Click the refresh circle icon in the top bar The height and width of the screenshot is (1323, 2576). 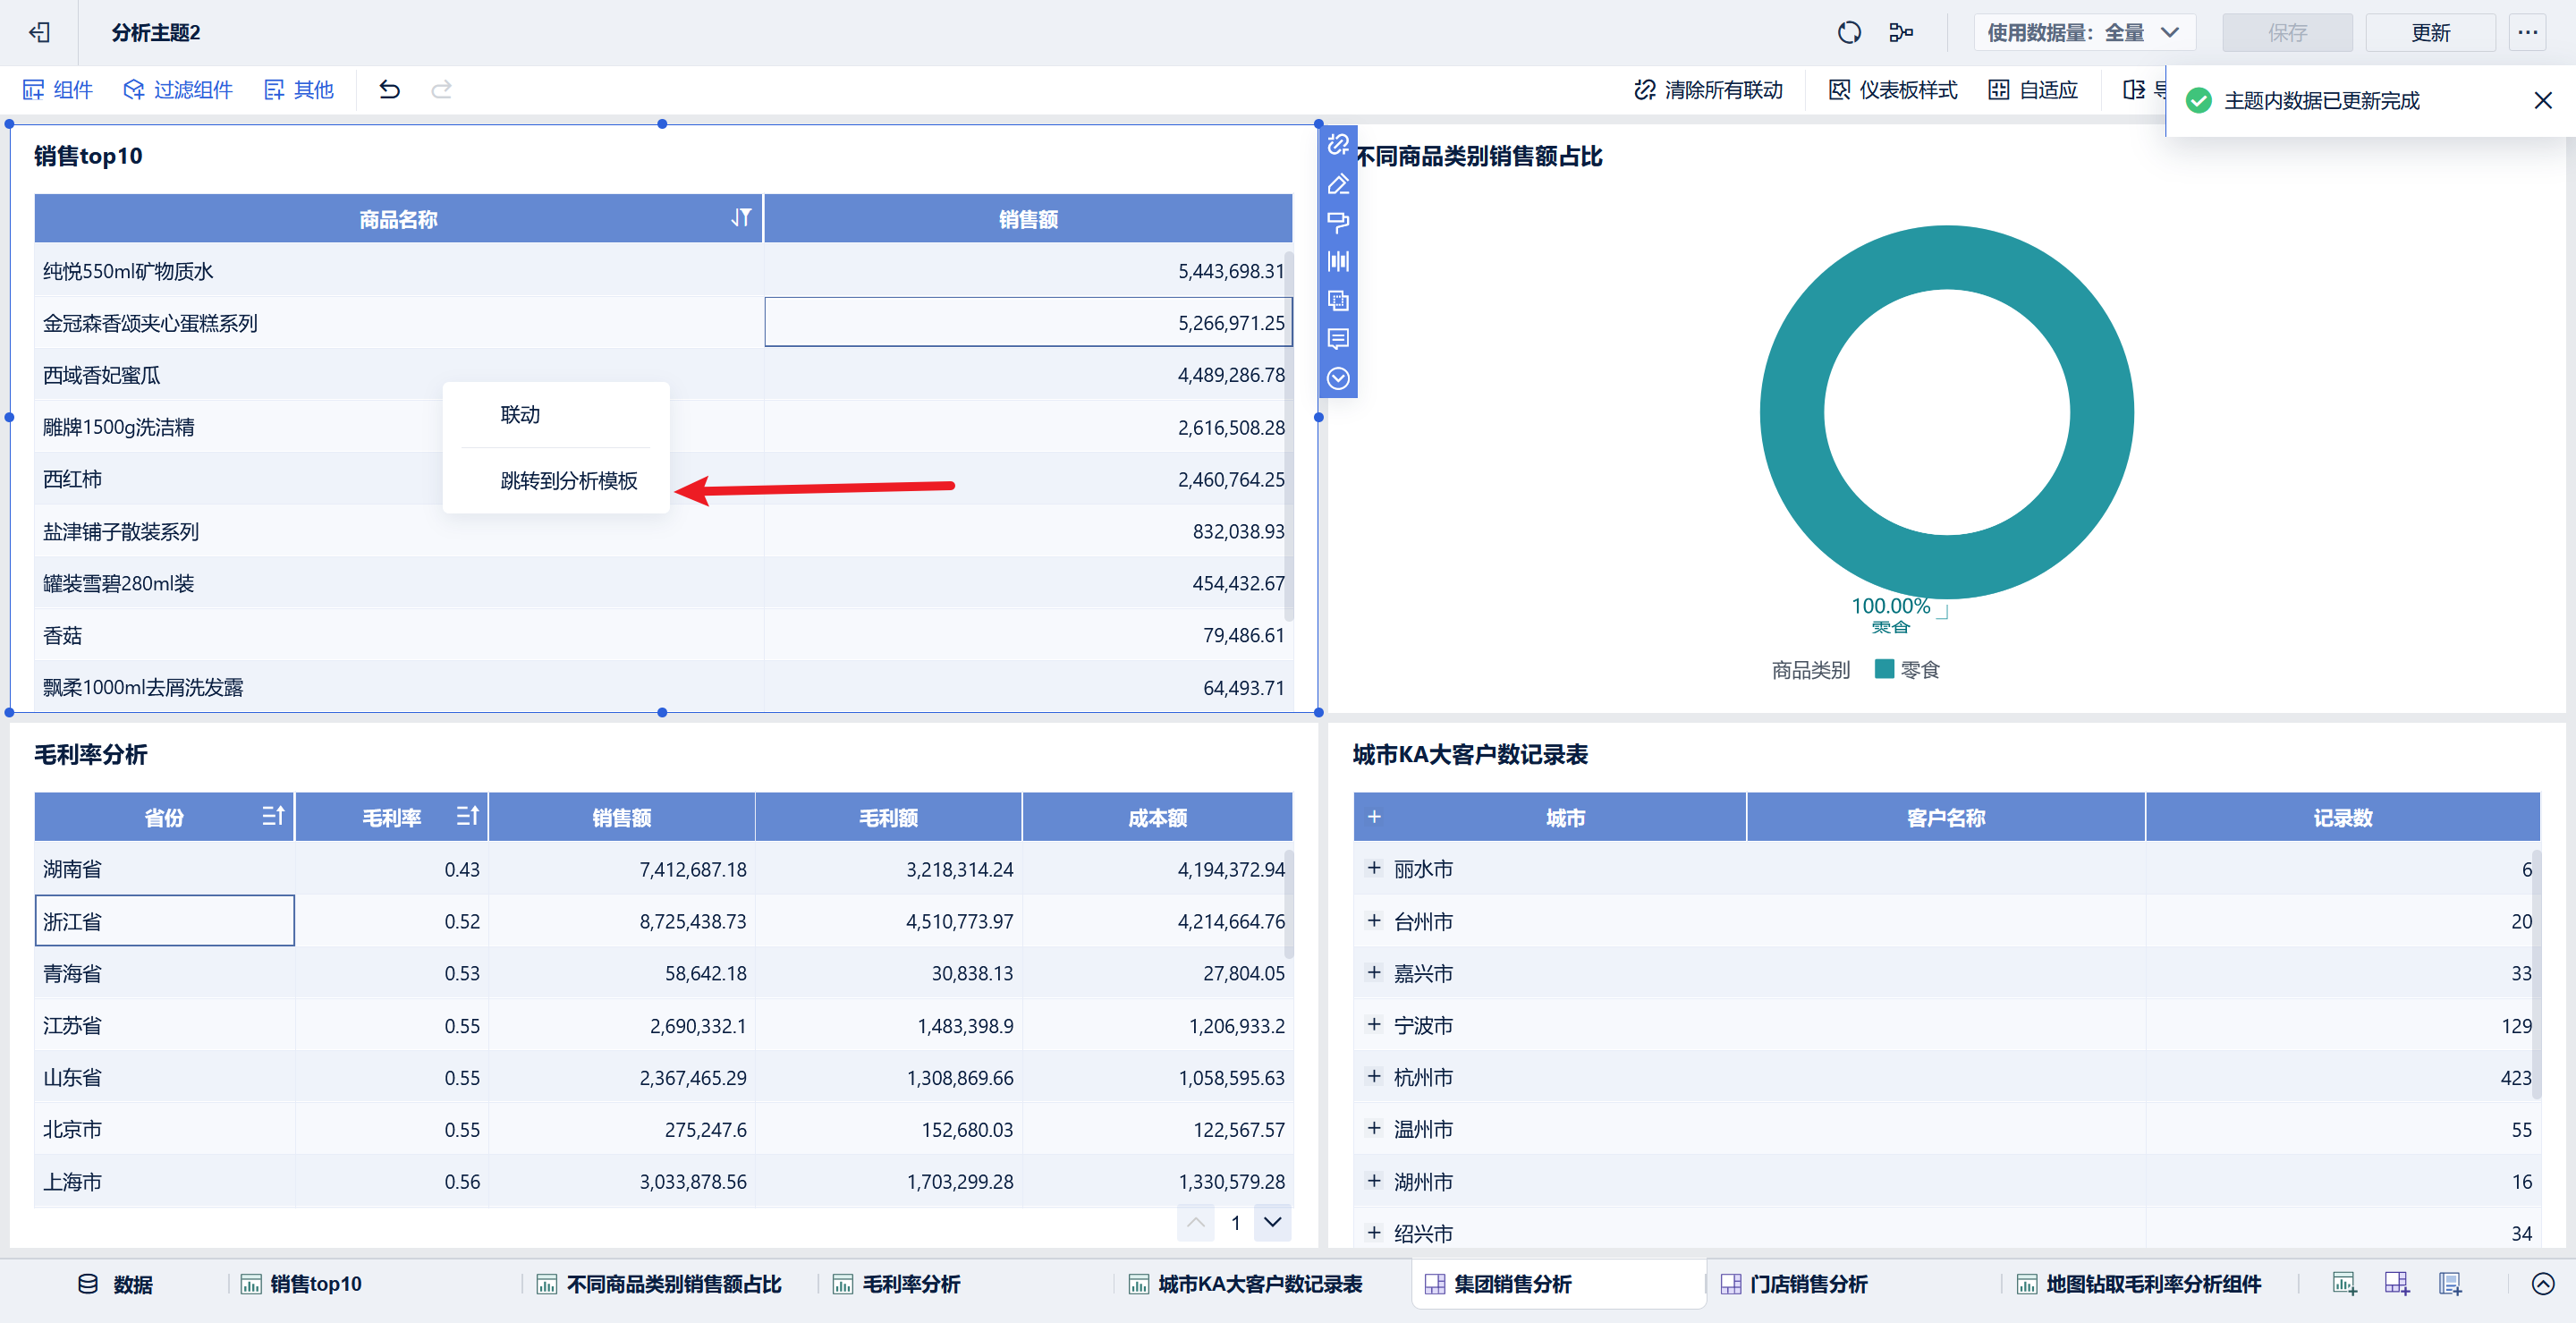click(1849, 32)
